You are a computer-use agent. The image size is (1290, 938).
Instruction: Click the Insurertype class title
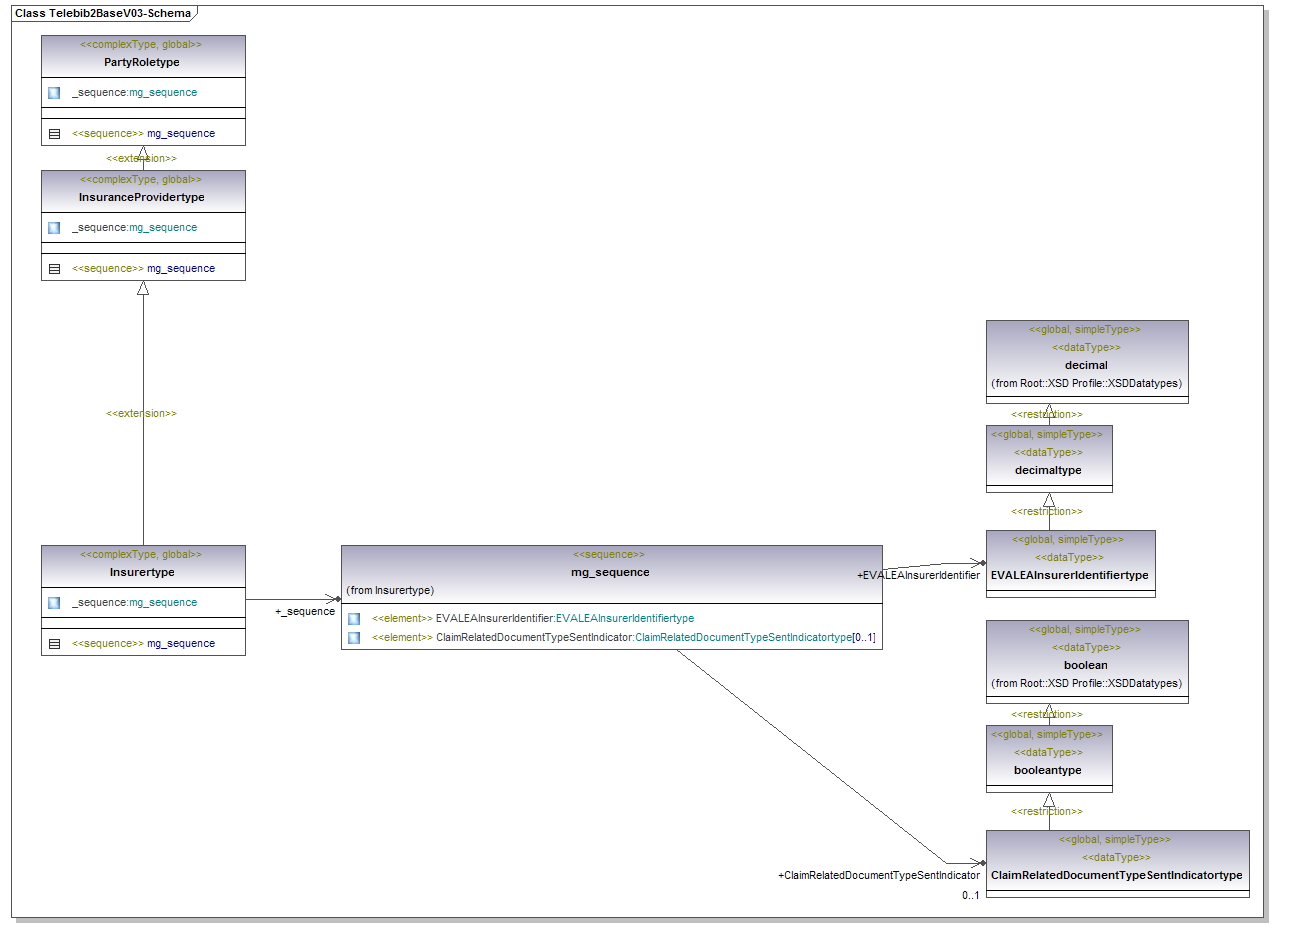(x=142, y=572)
